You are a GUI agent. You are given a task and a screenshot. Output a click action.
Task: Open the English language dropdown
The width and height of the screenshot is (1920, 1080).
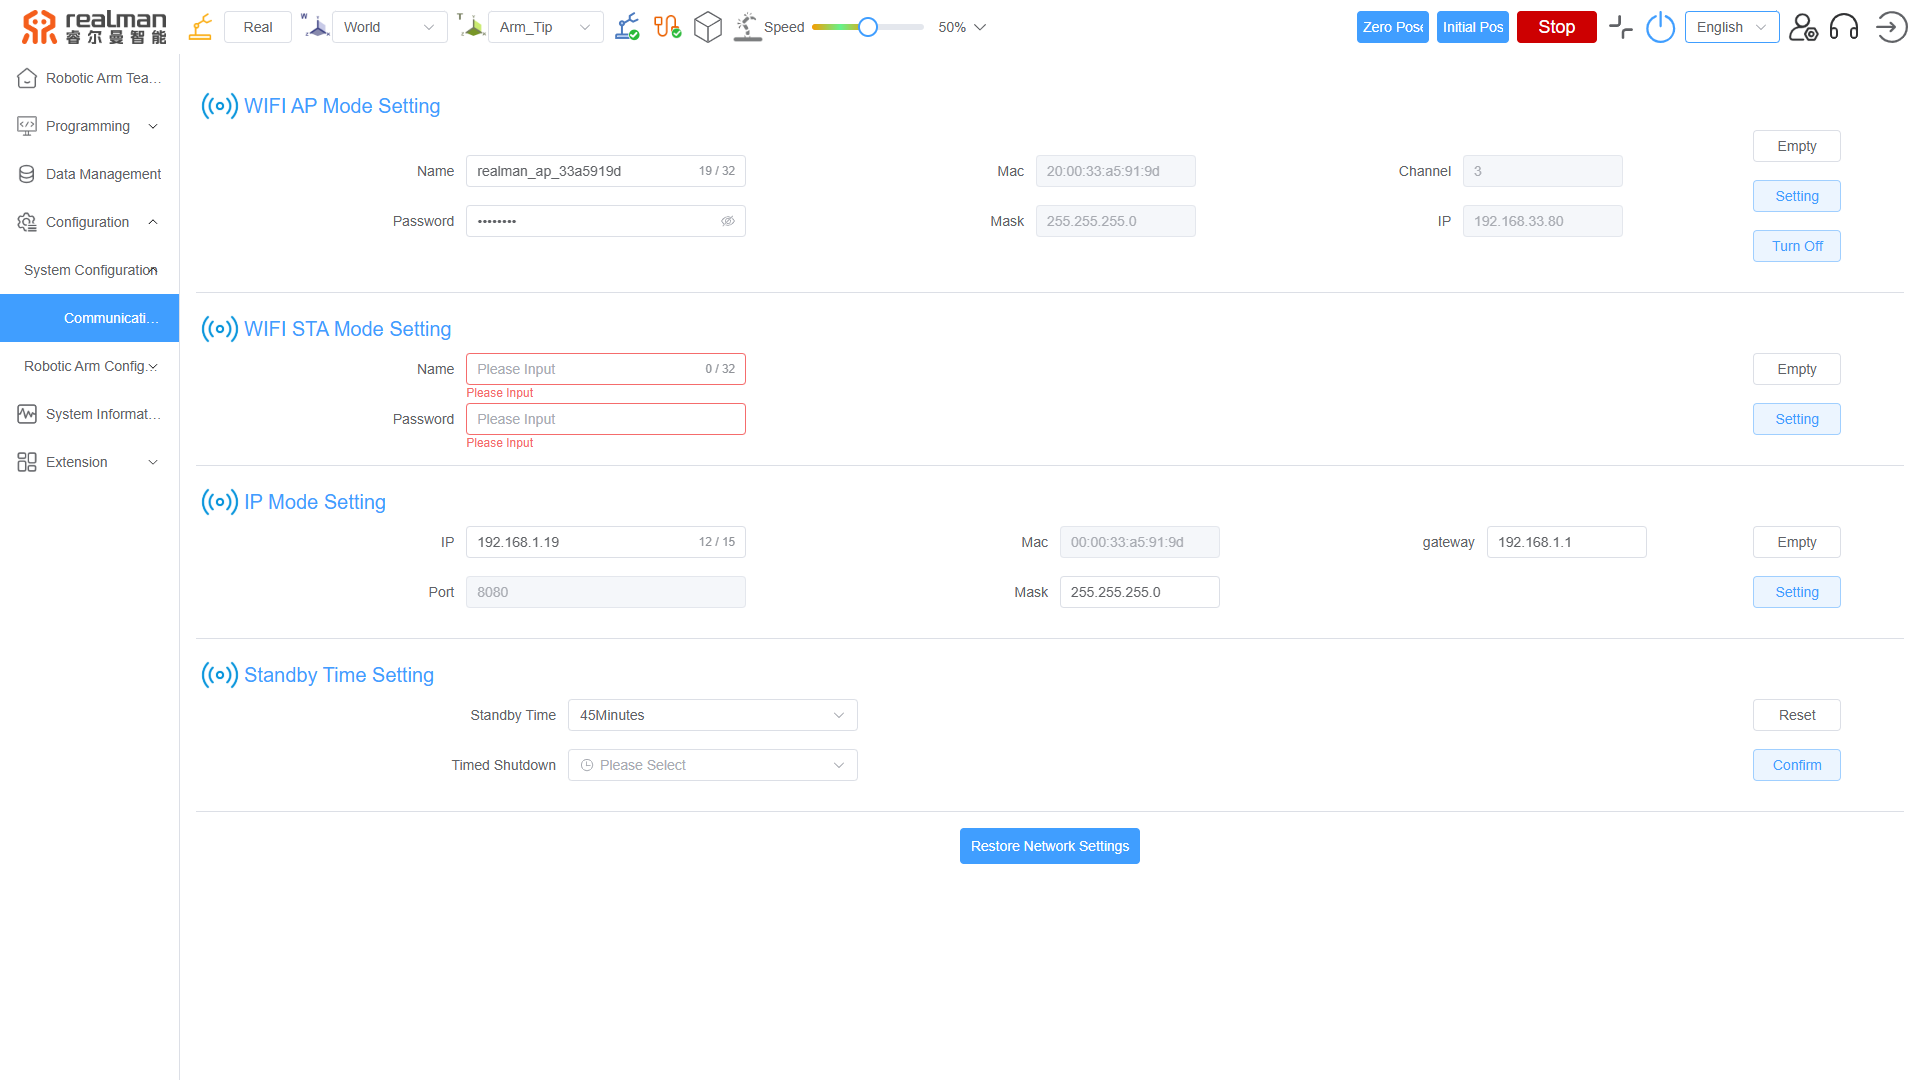(1731, 27)
